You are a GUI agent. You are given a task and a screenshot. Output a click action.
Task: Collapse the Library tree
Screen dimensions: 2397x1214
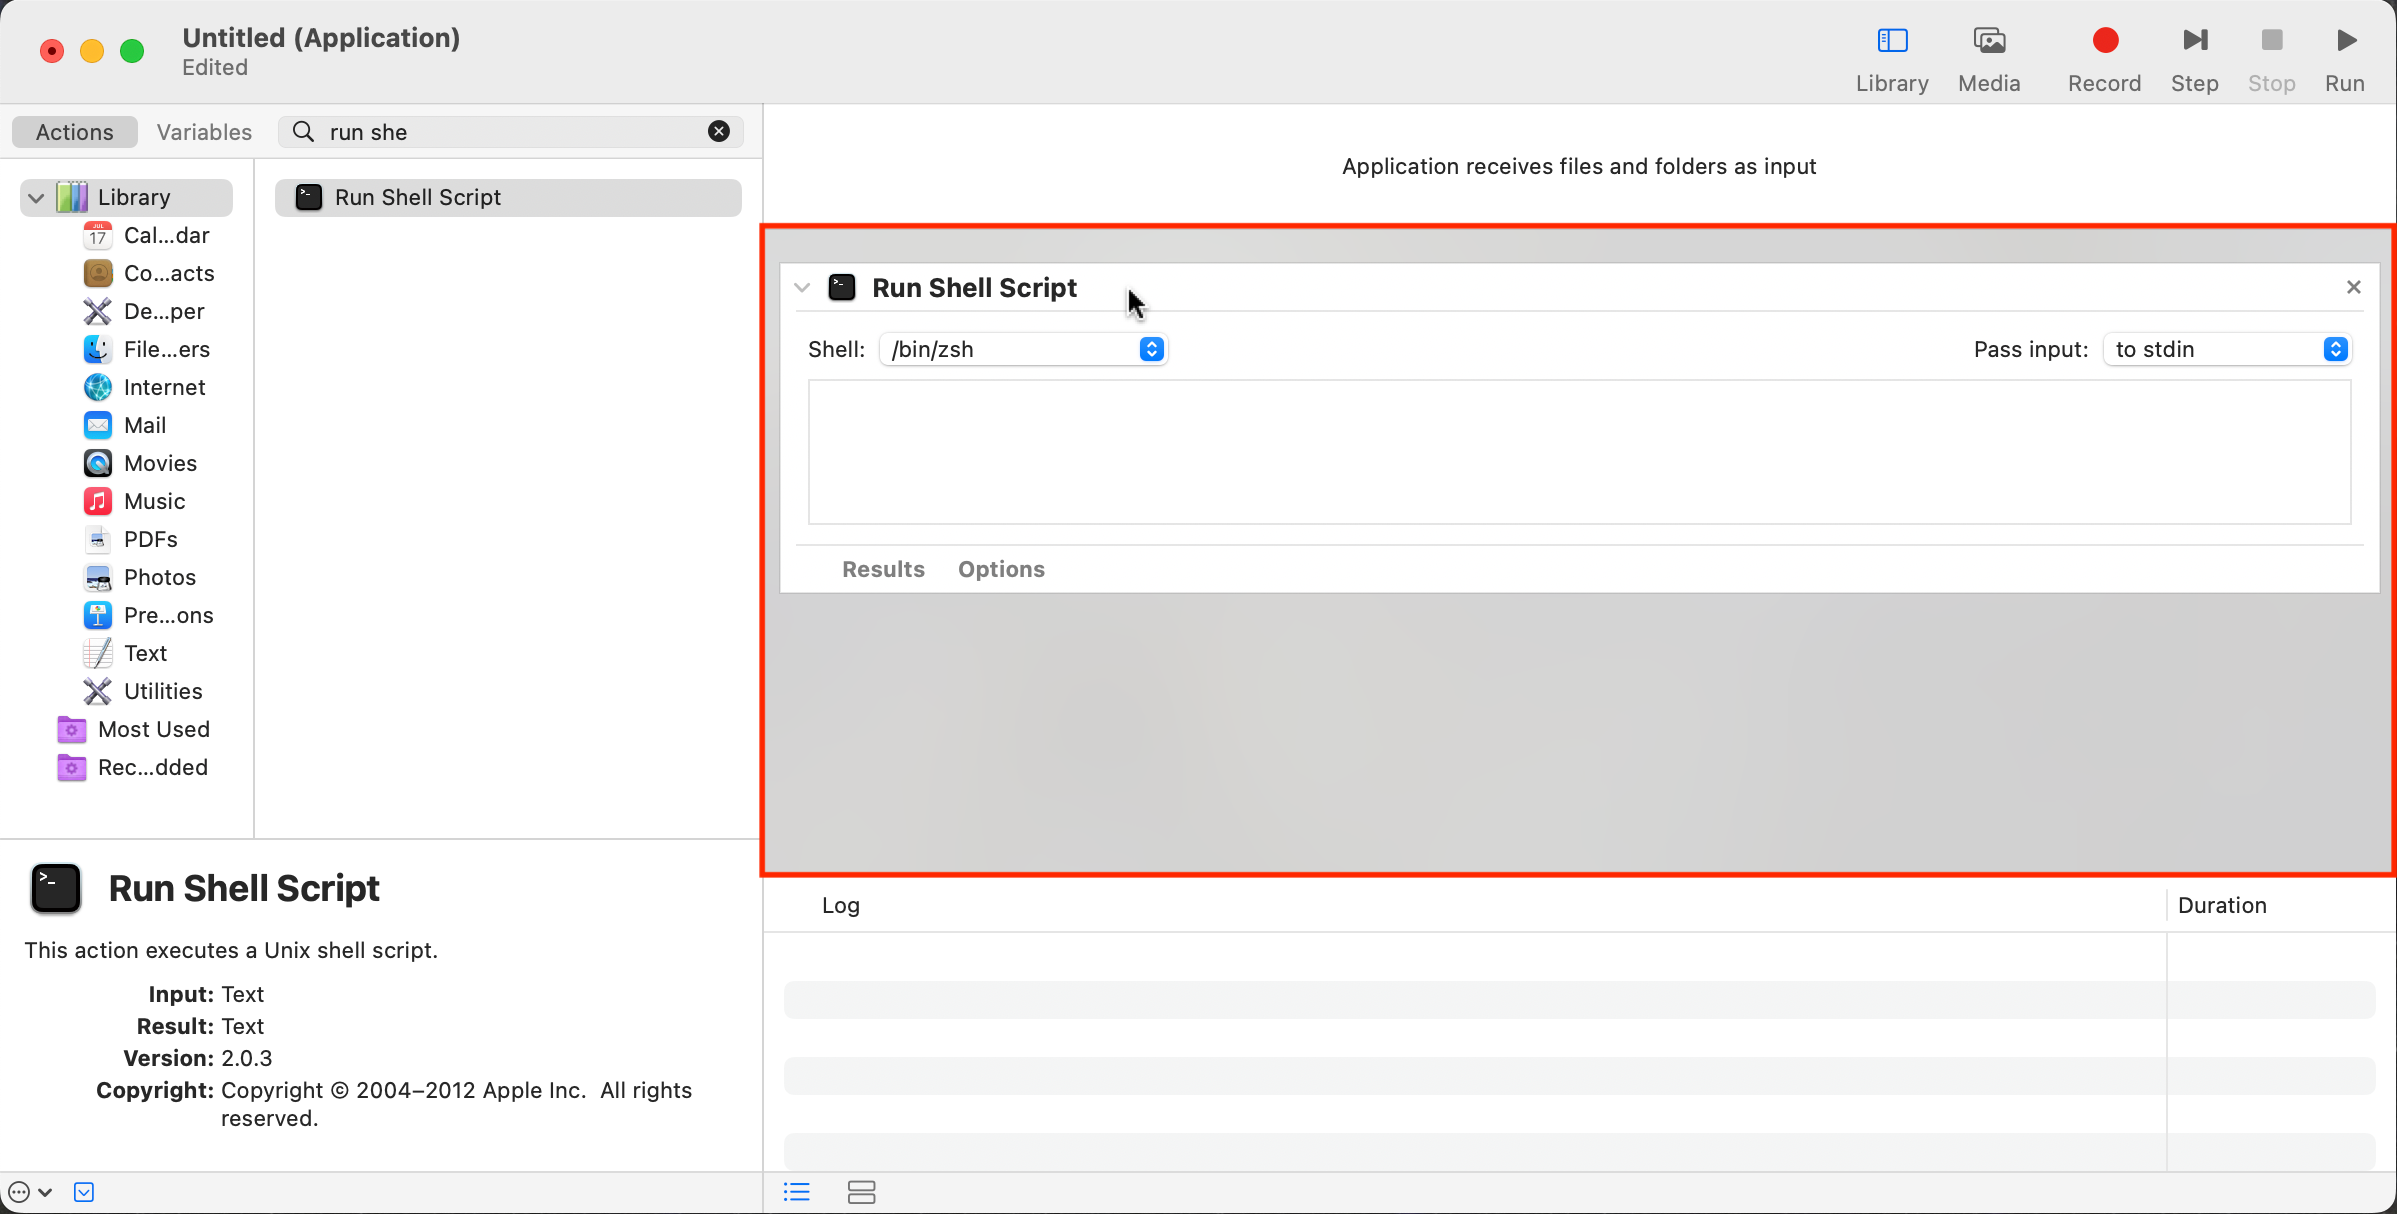pyautogui.click(x=37, y=197)
